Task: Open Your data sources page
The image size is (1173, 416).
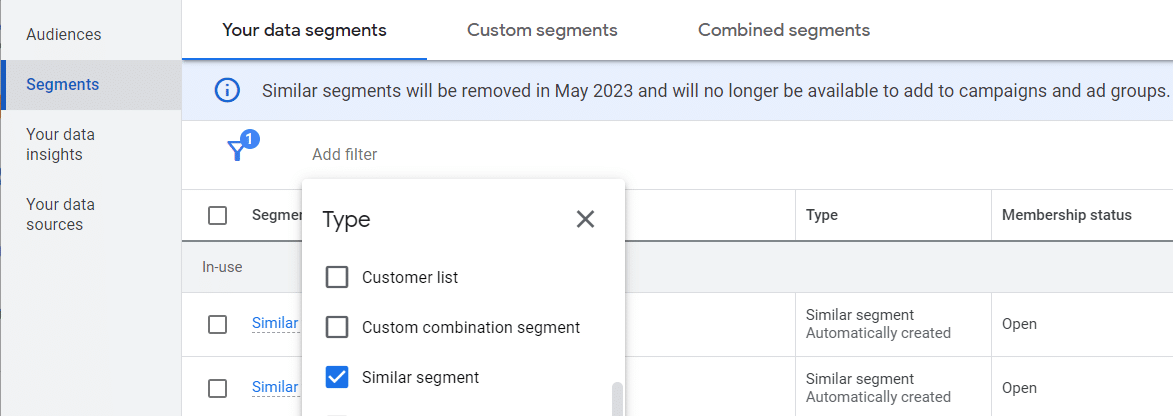Action: tap(61, 214)
